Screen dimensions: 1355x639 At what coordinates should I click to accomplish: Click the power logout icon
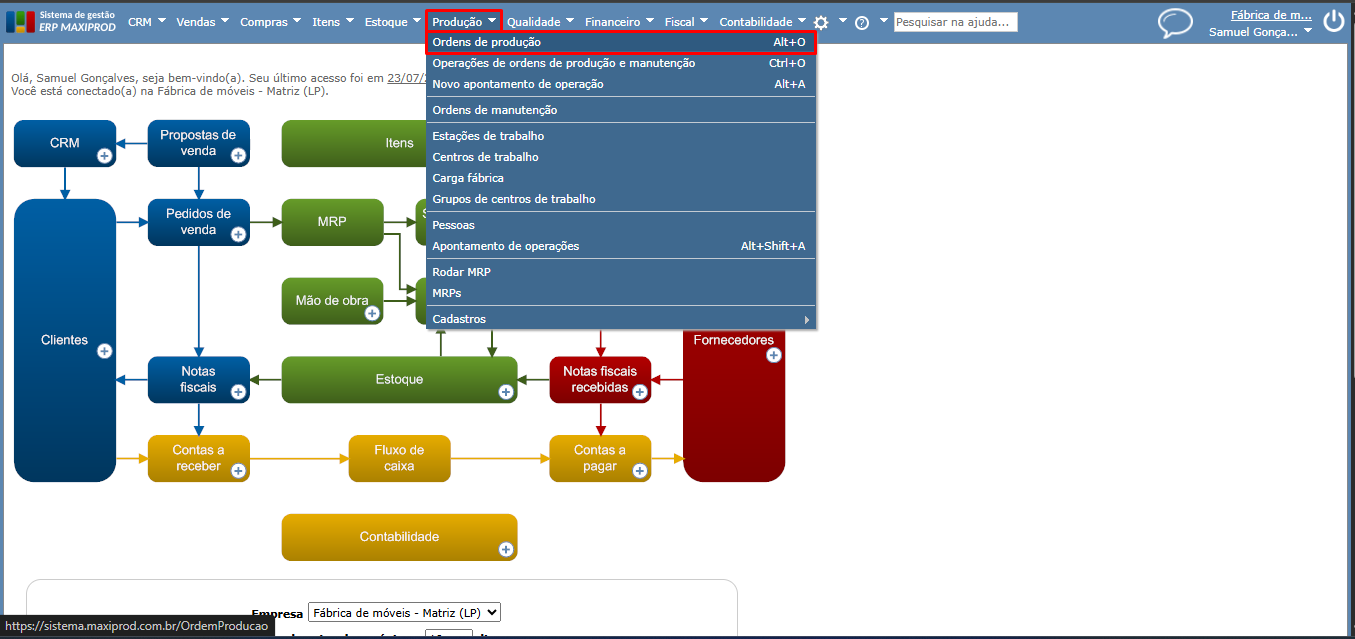[x=1334, y=21]
